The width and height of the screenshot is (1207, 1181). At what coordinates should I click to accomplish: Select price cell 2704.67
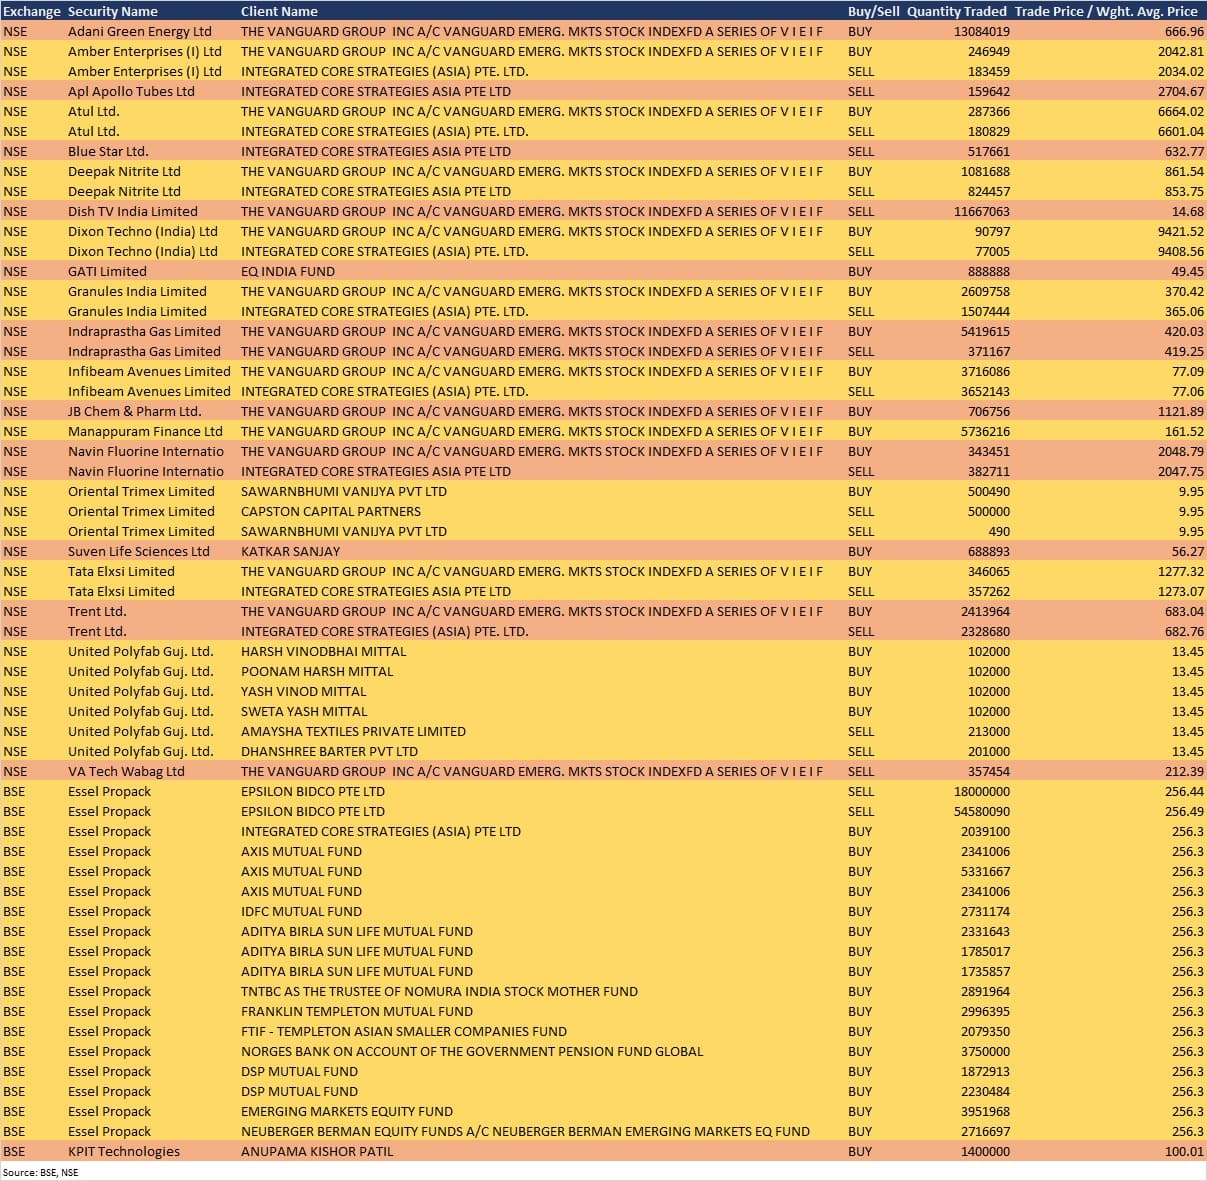(x=1180, y=91)
